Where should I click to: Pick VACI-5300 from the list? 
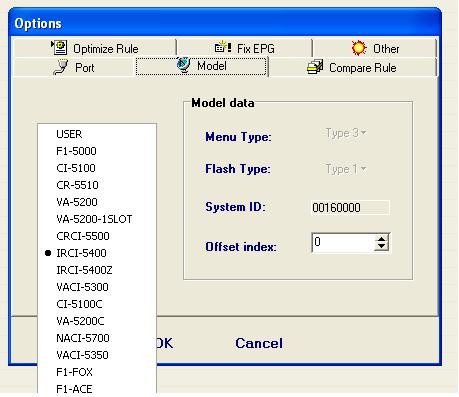tap(97, 287)
